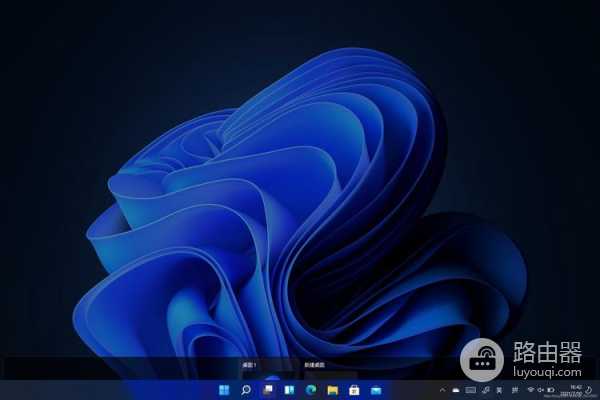
Task: Toggle the 英 input language indicator
Action: [500, 389]
